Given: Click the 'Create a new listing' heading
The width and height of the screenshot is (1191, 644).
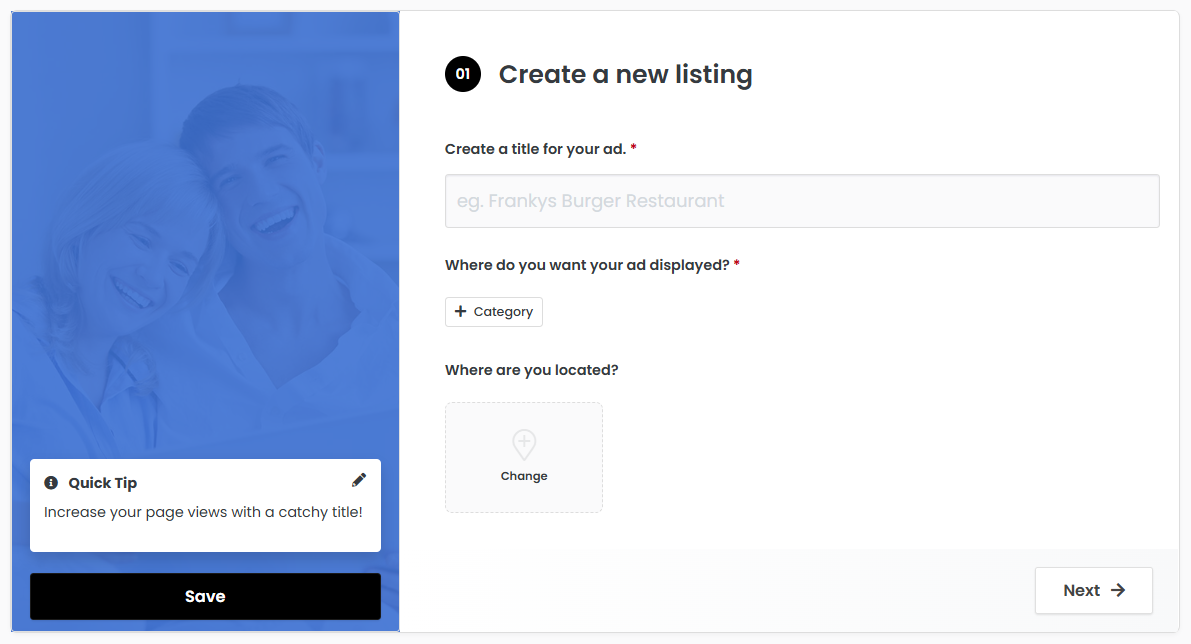Looking at the screenshot, I should pos(625,74).
